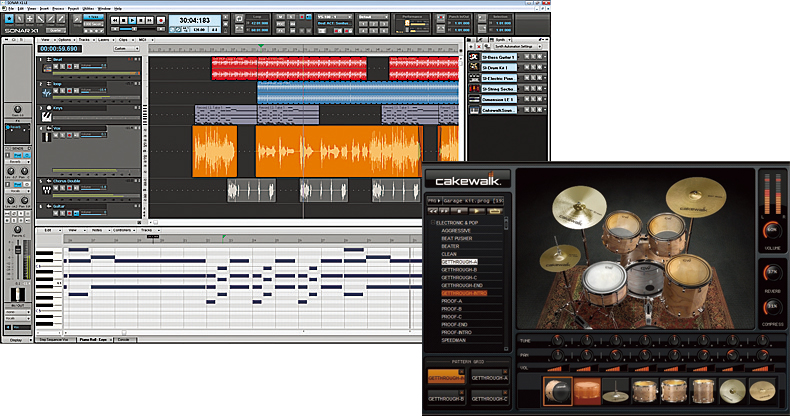This screenshot has height=416, width=790.
Task: Mute the SI-Drum Kit synth in rack
Action: tap(526, 67)
